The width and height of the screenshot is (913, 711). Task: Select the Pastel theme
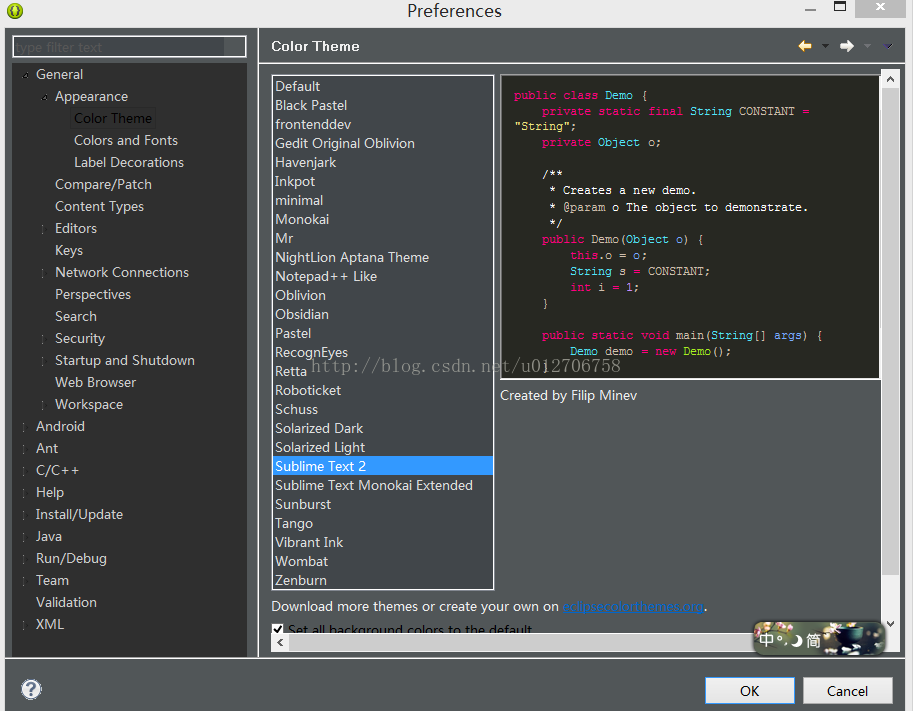click(x=383, y=334)
